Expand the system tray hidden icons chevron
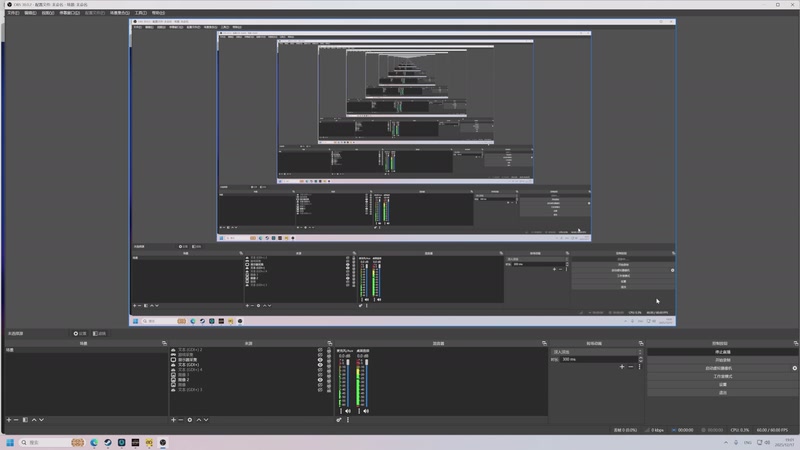Screen dimensions: 800x450 [726, 443]
